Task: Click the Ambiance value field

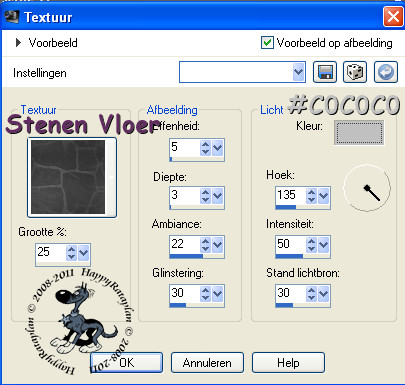Action: click(185, 245)
